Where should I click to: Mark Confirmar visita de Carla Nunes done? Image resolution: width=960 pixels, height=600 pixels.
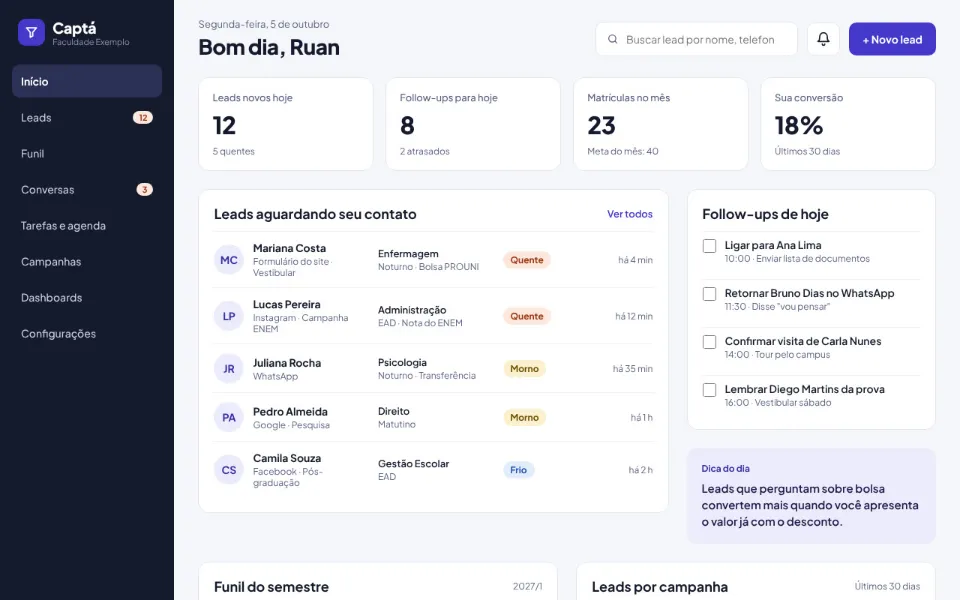709,342
